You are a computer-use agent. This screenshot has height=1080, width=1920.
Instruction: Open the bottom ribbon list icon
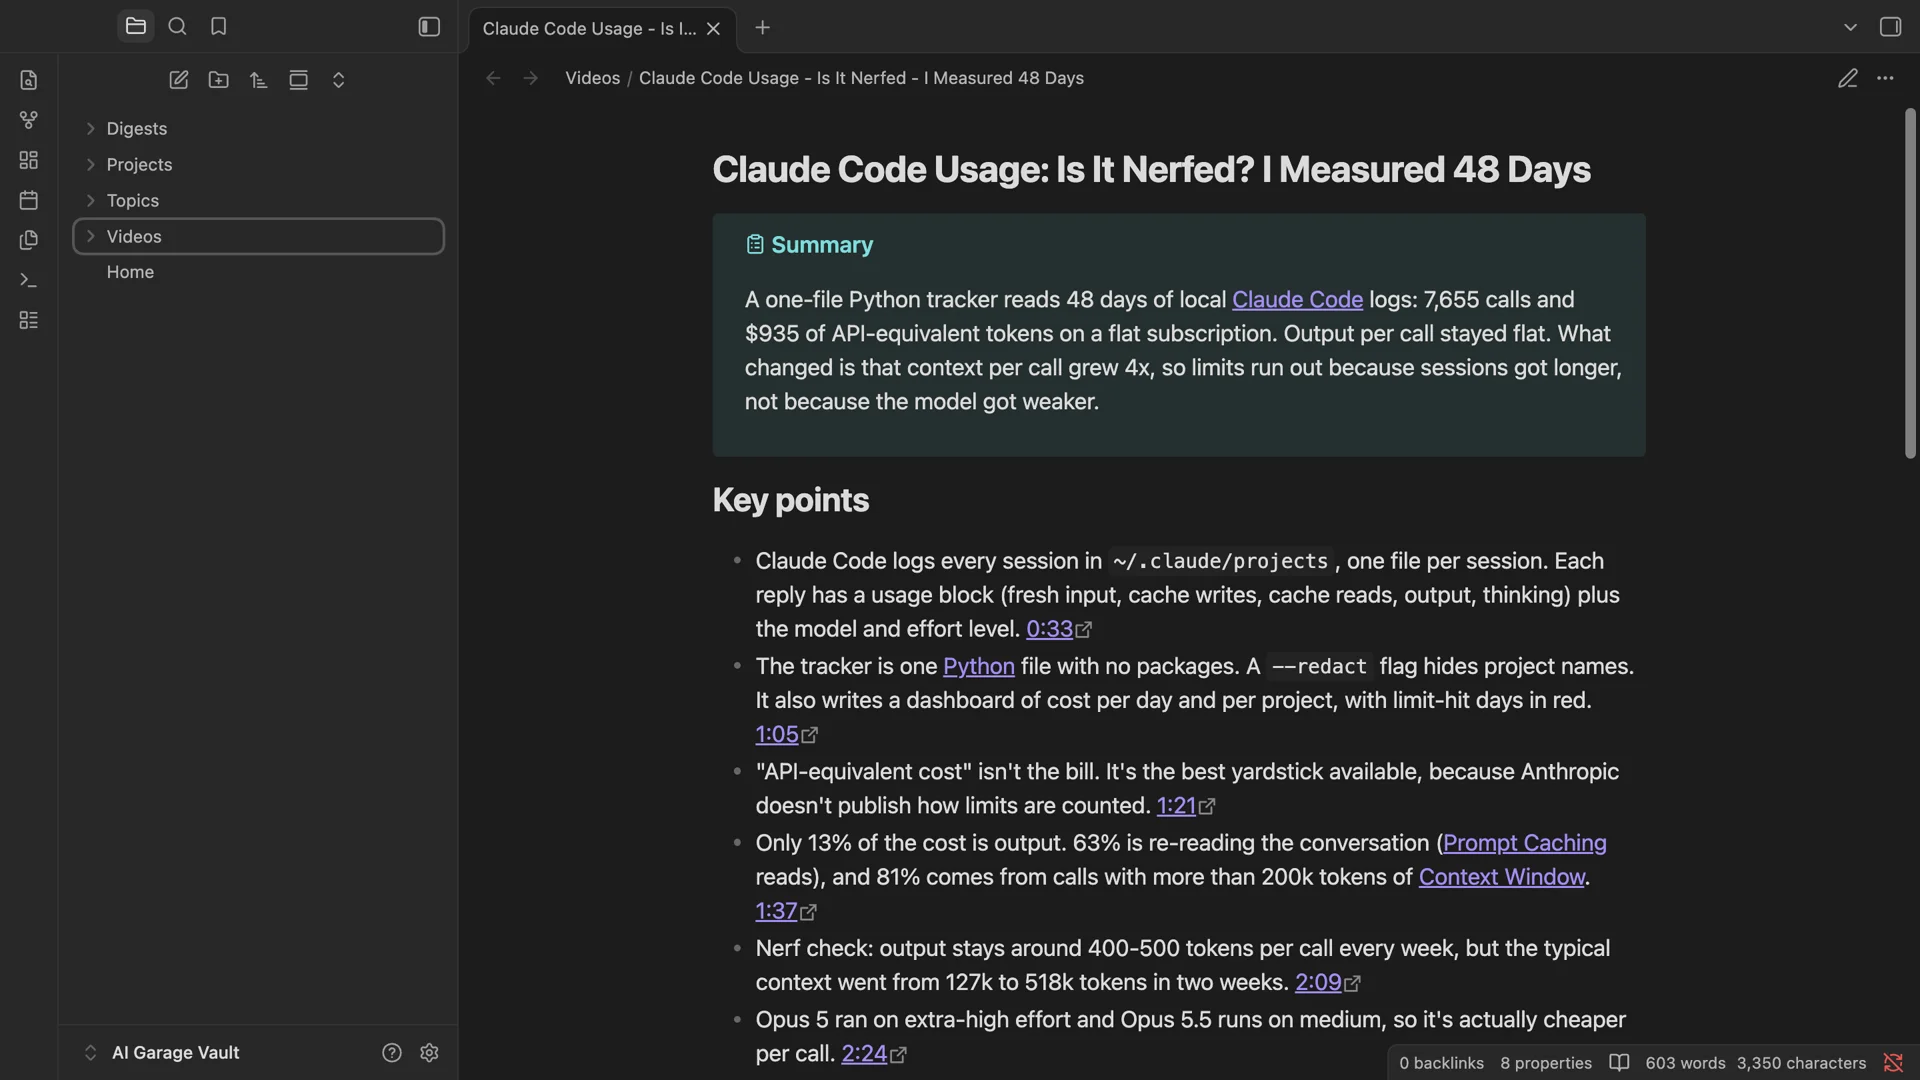(x=29, y=320)
